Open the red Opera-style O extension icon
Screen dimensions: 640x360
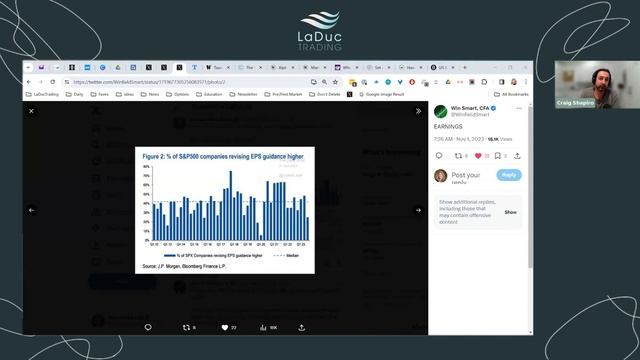tap(412, 82)
